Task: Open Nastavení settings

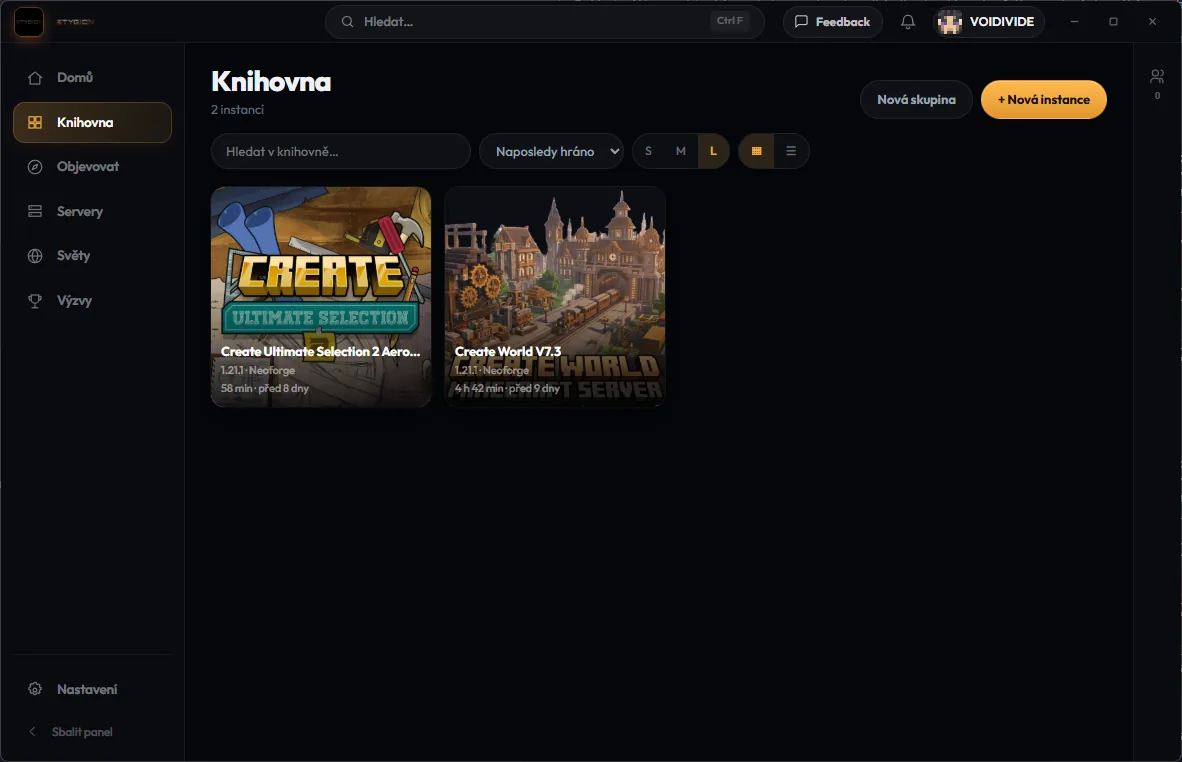Action: coord(92,689)
